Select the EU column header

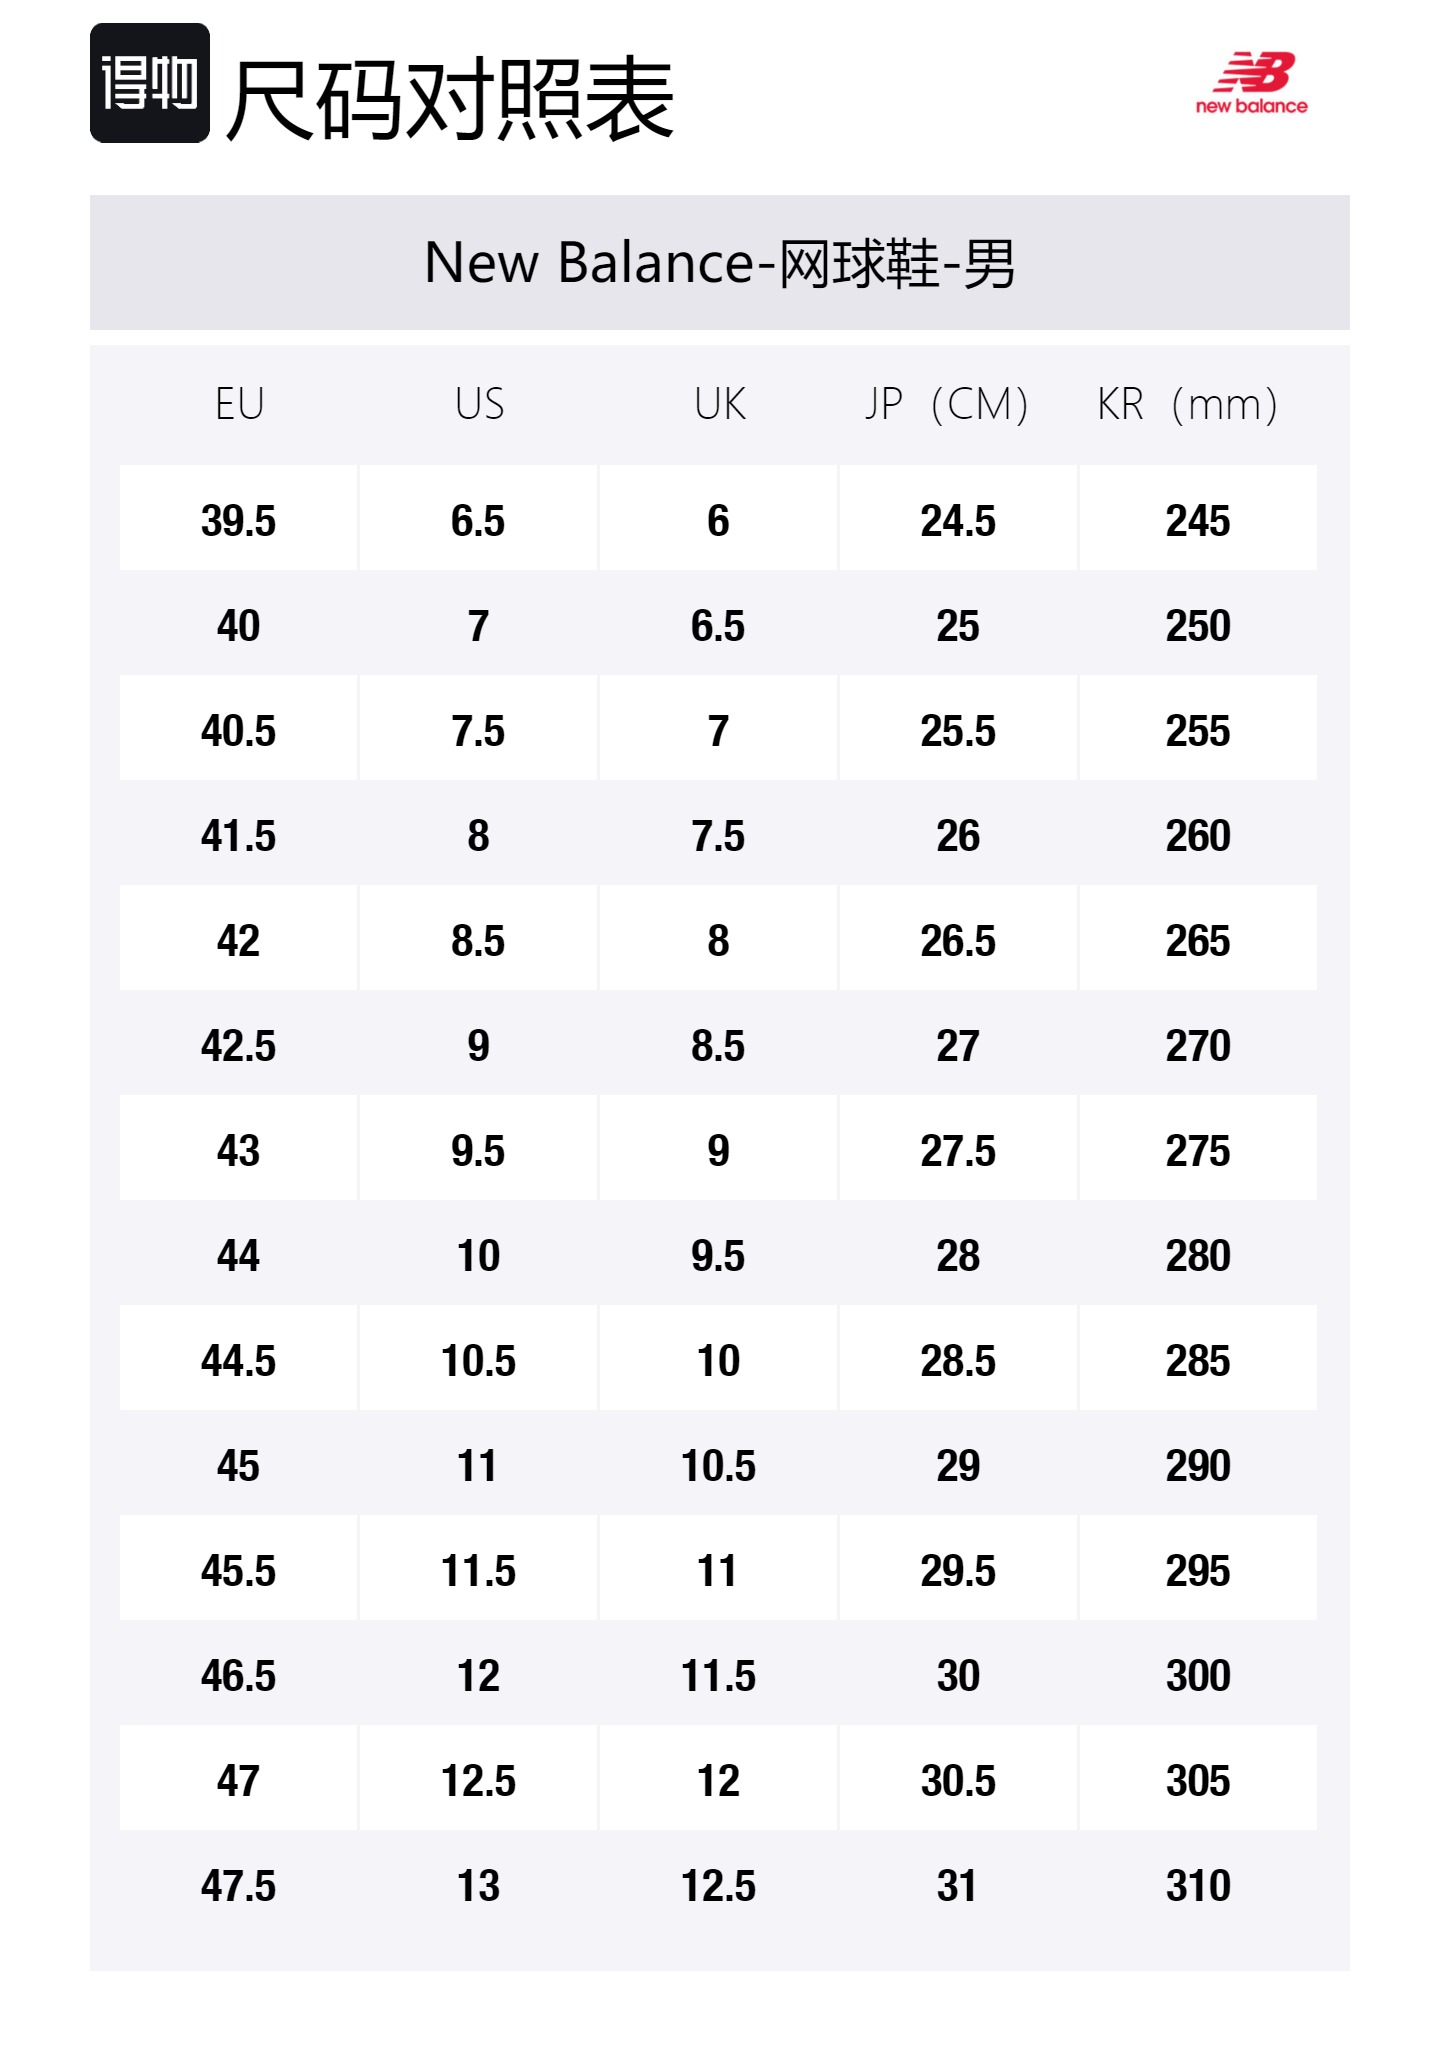pos(239,404)
